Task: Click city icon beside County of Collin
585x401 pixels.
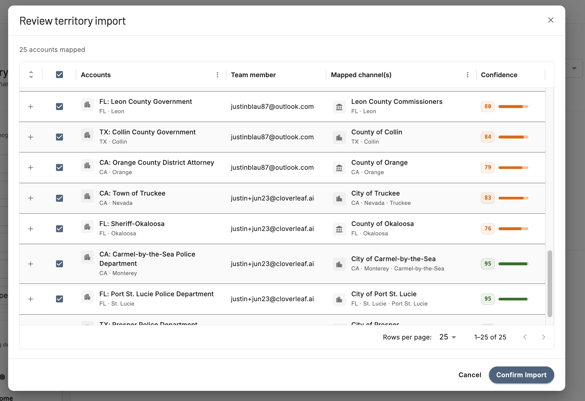Action: [339, 138]
